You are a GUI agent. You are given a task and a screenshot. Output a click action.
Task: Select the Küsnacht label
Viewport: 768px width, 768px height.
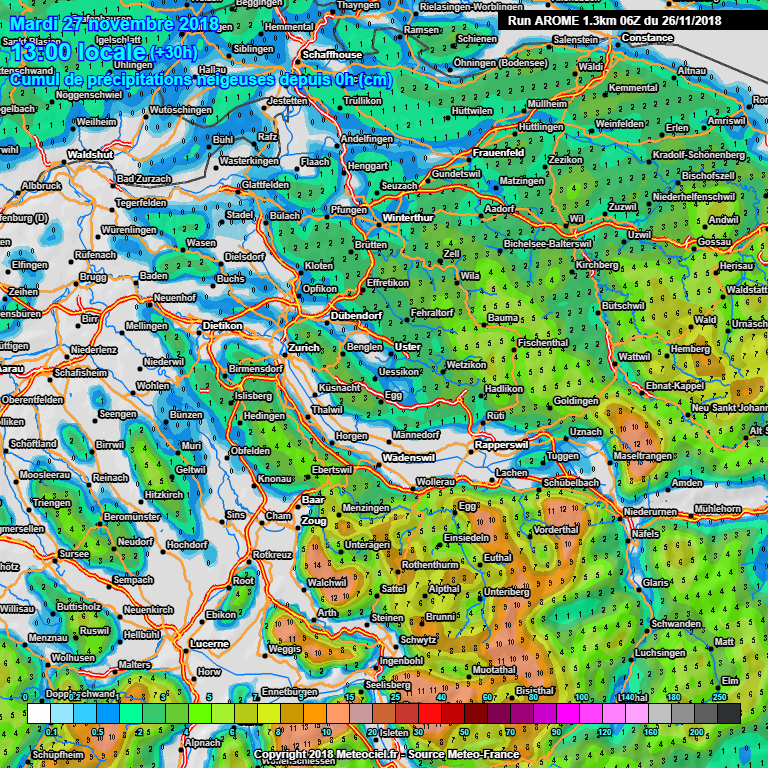click(x=339, y=388)
